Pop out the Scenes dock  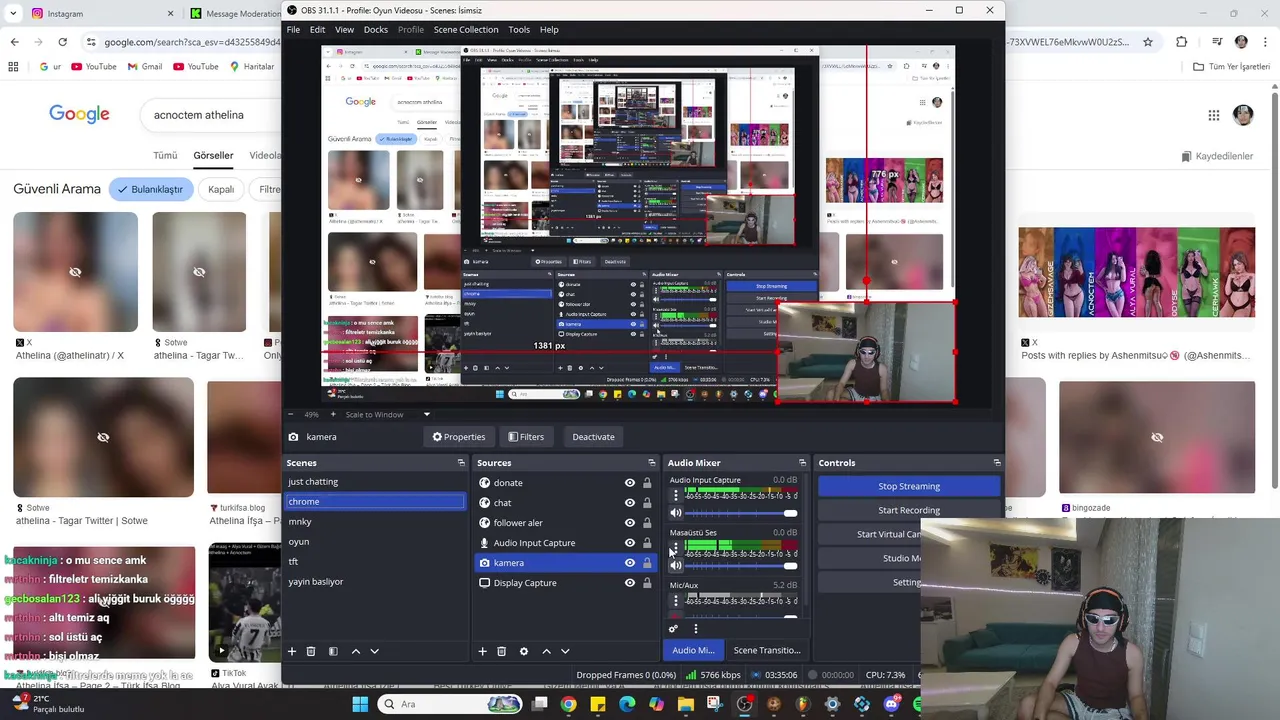[x=461, y=463]
